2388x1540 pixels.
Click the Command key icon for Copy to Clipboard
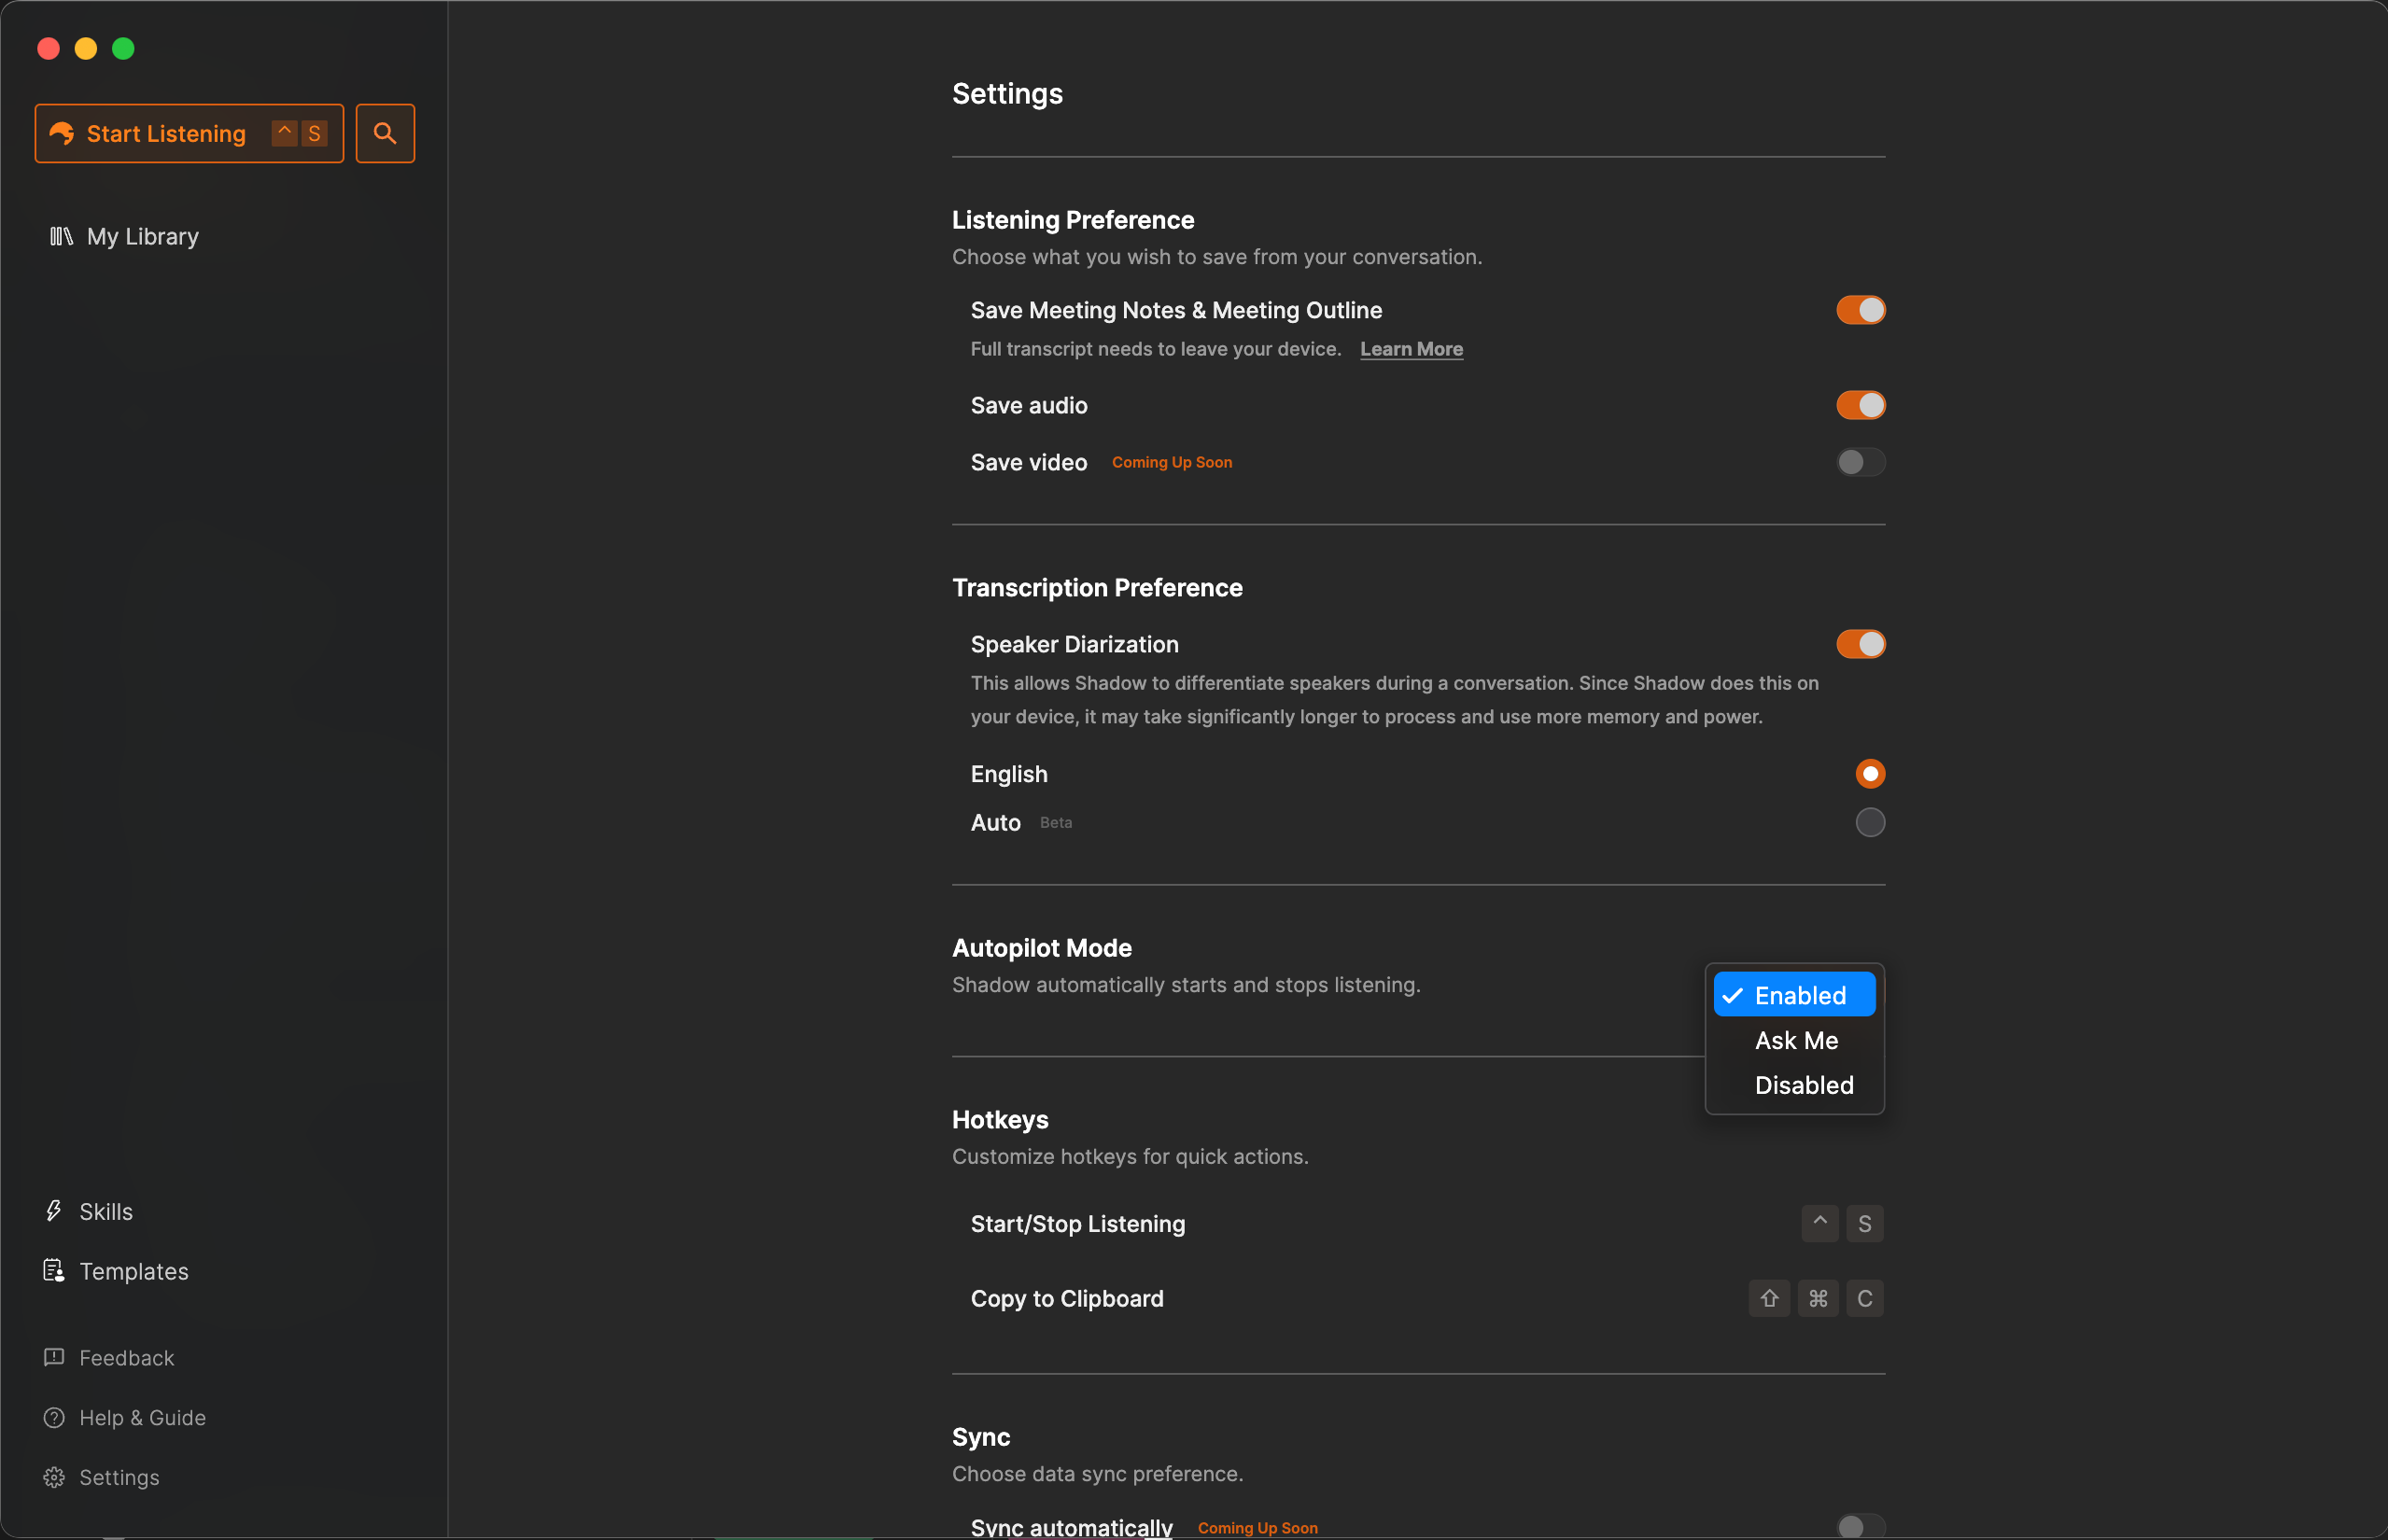pos(1817,1298)
